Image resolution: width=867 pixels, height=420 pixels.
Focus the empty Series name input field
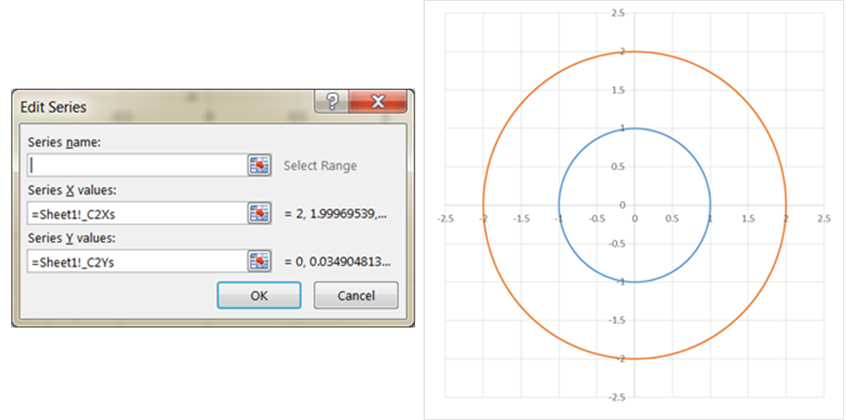coord(136,165)
